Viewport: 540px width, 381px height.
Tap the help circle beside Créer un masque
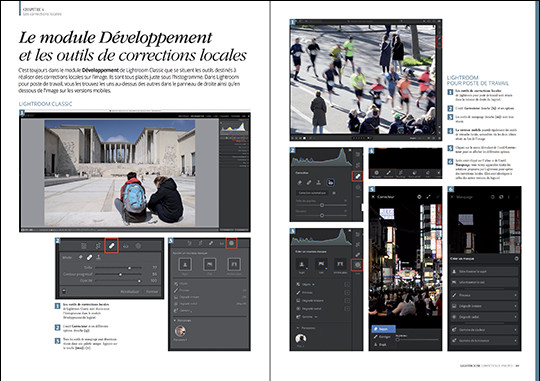click(x=516, y=258)
